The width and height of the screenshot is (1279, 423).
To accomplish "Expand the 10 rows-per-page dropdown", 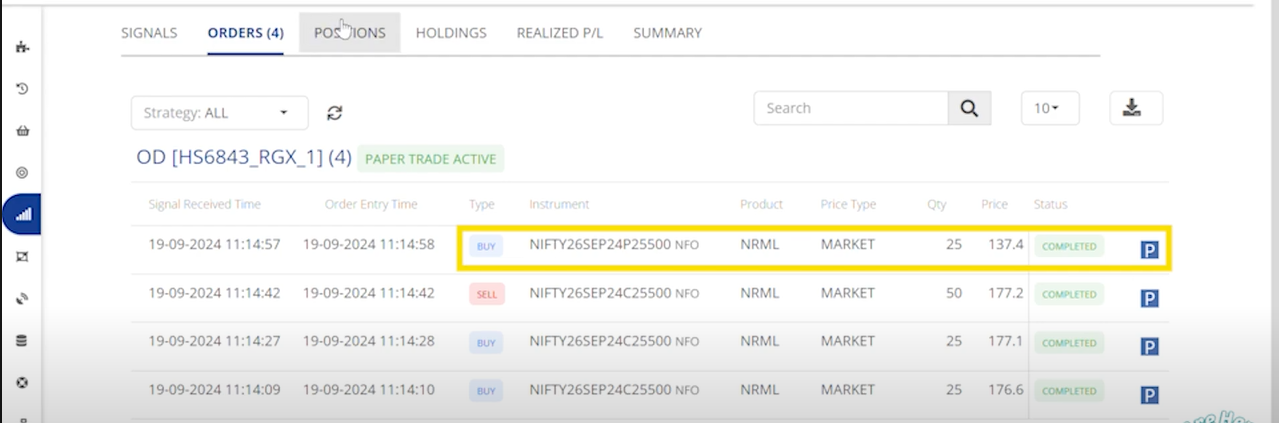I will [1049, 108].
